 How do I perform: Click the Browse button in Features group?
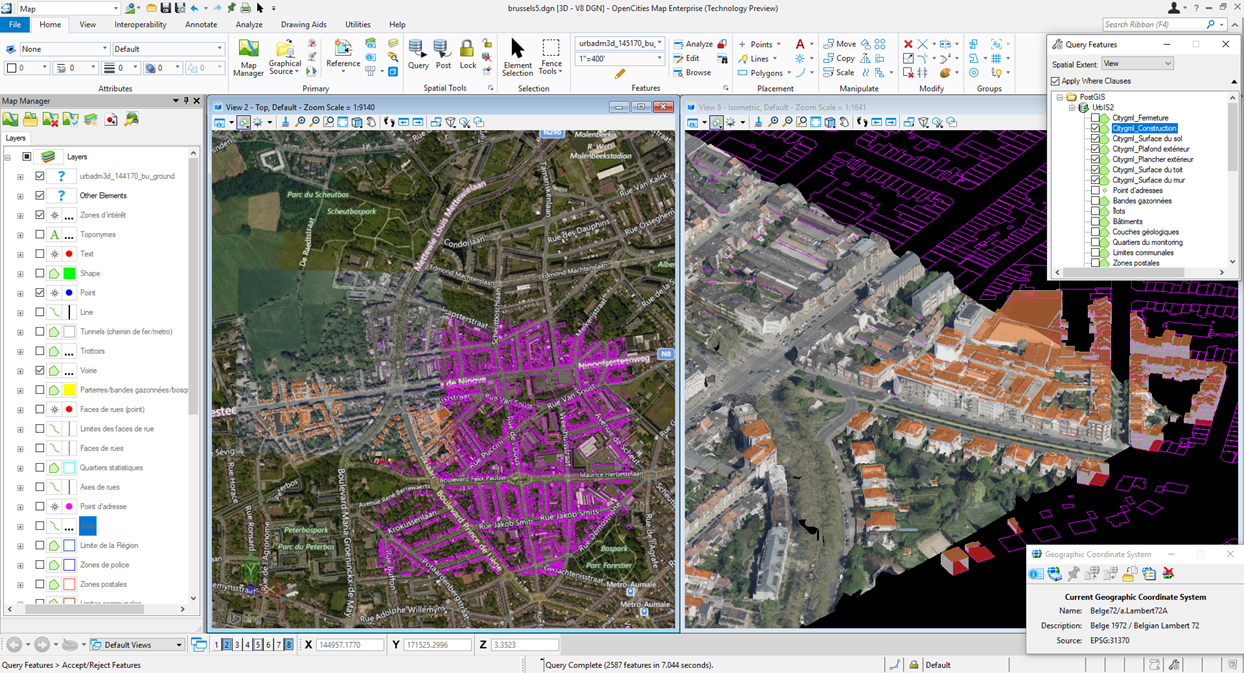click(696, 72)
